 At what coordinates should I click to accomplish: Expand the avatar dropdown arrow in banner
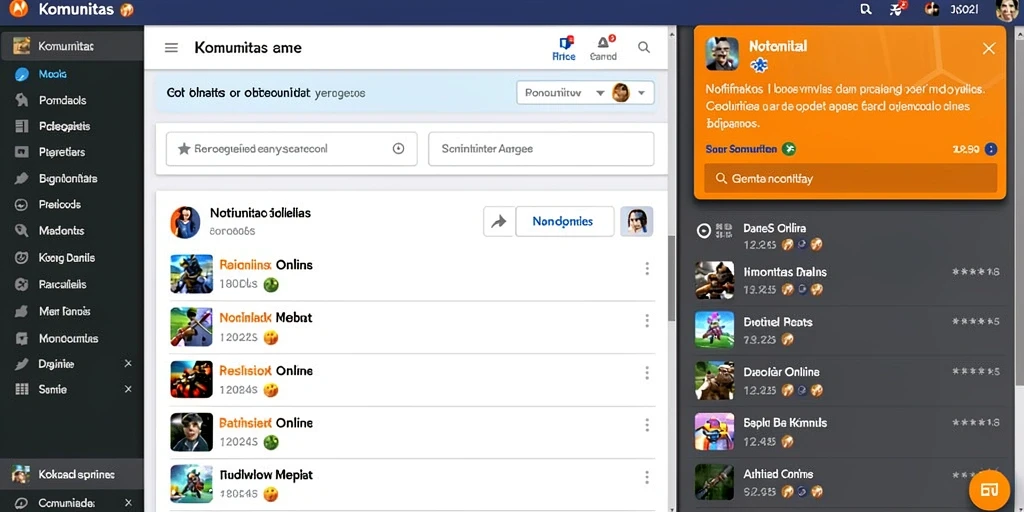point(641,93)
